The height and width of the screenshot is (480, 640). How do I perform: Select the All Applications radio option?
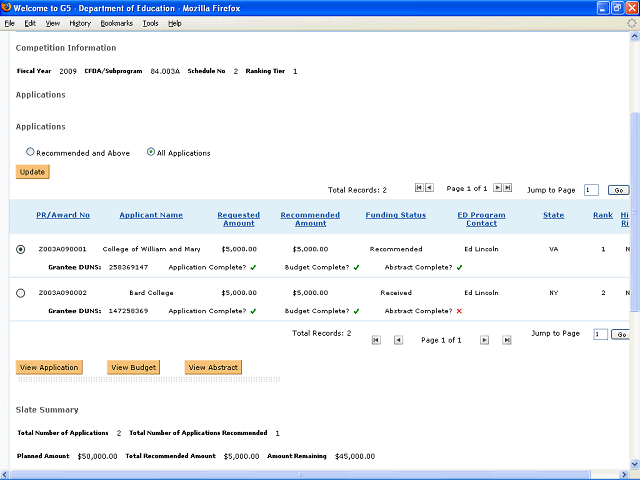pos(151,152)
